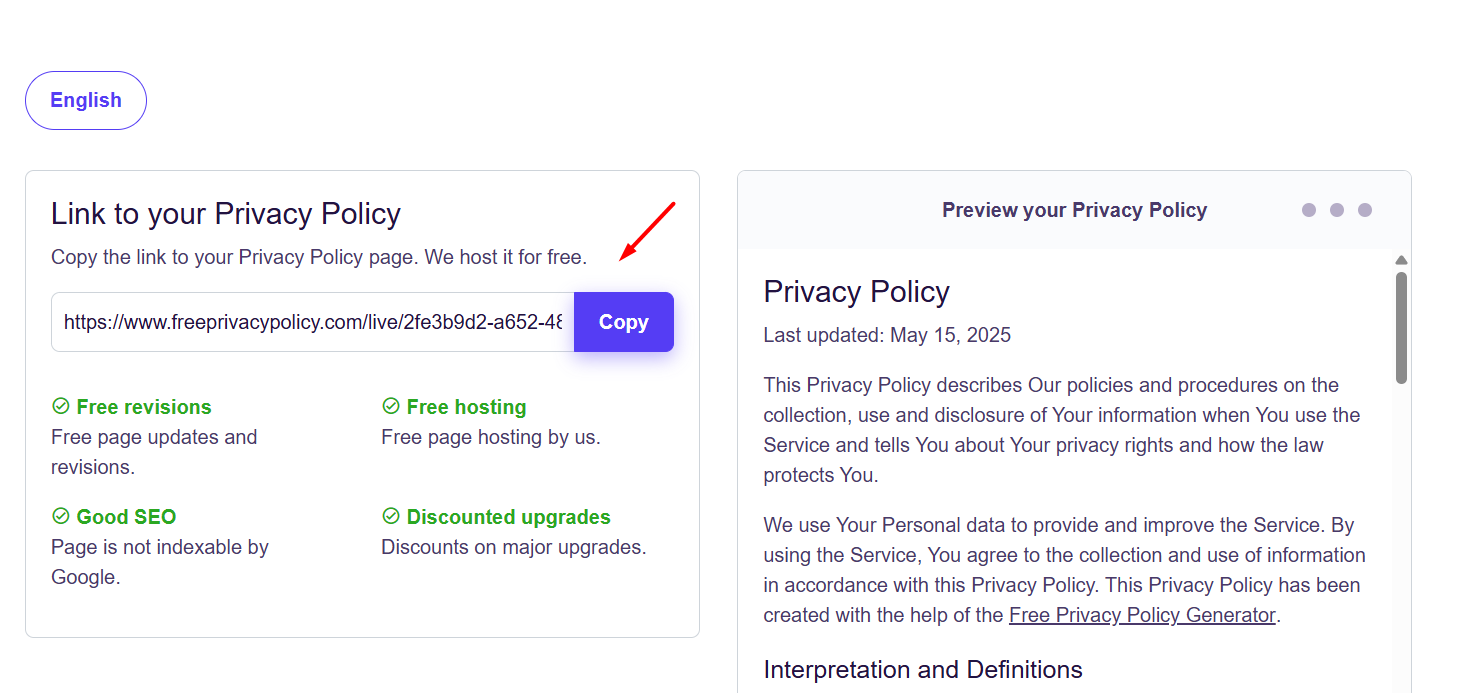Click the middle gray dot in preview header
The image size is (1471, 693).
(1337, 210)
